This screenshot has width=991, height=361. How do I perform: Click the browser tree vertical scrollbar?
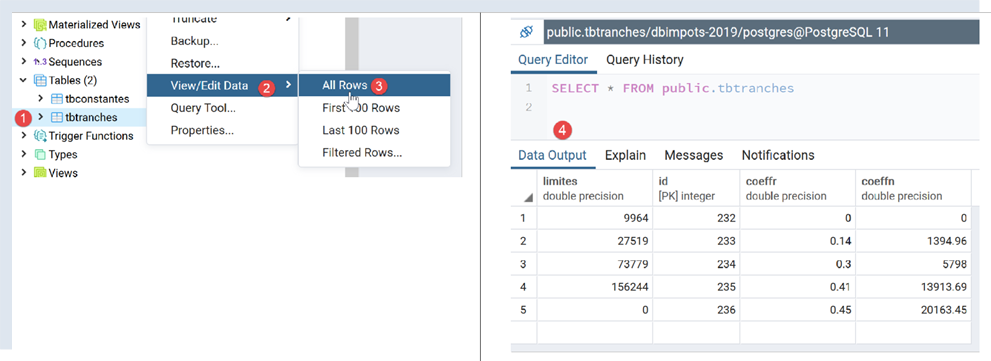tap(351, 98)
